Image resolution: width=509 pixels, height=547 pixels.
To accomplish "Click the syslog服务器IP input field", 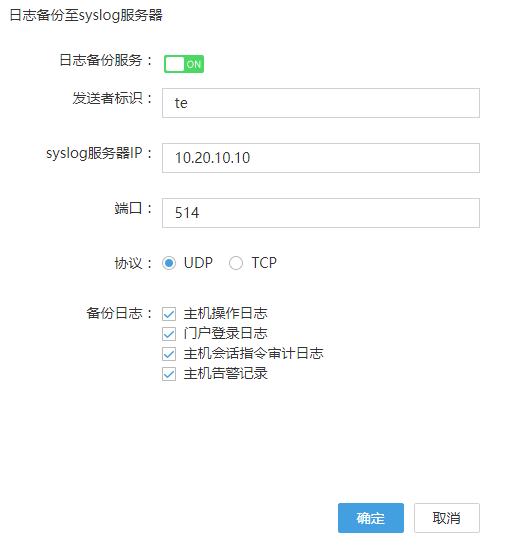I will click(x=321, y=158).
